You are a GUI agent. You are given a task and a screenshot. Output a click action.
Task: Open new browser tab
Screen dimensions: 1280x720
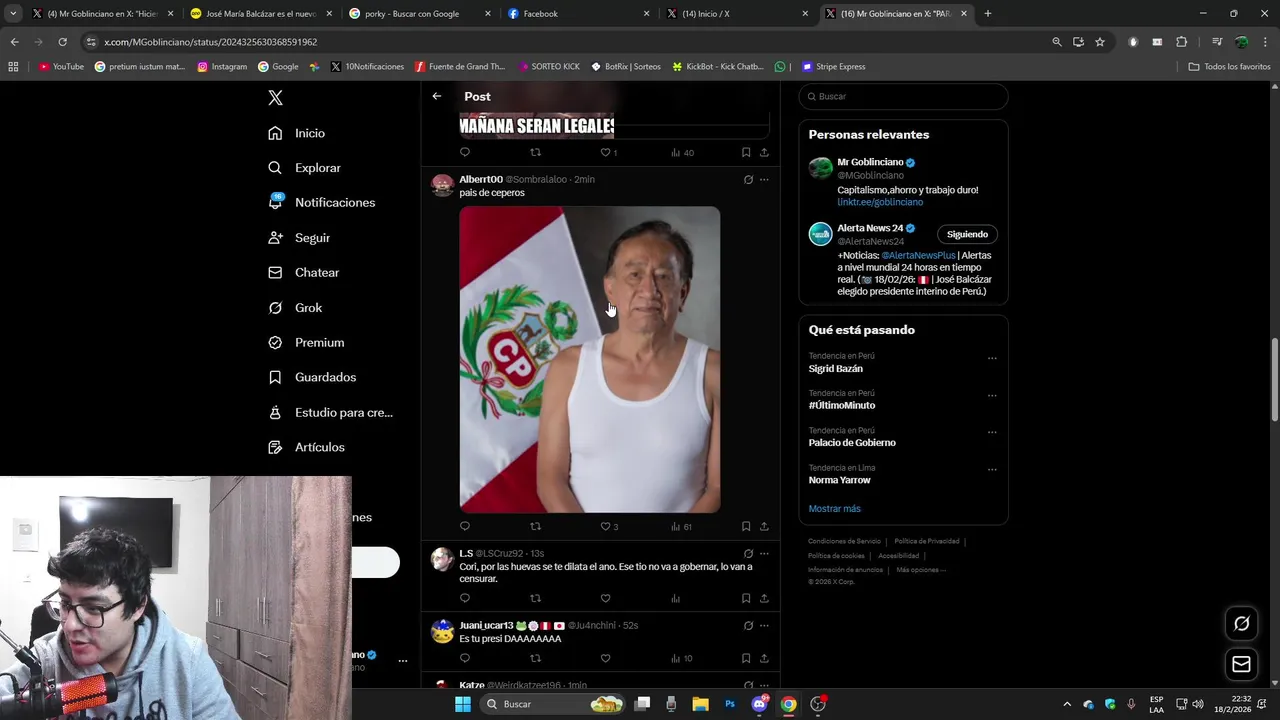(988, 14)
